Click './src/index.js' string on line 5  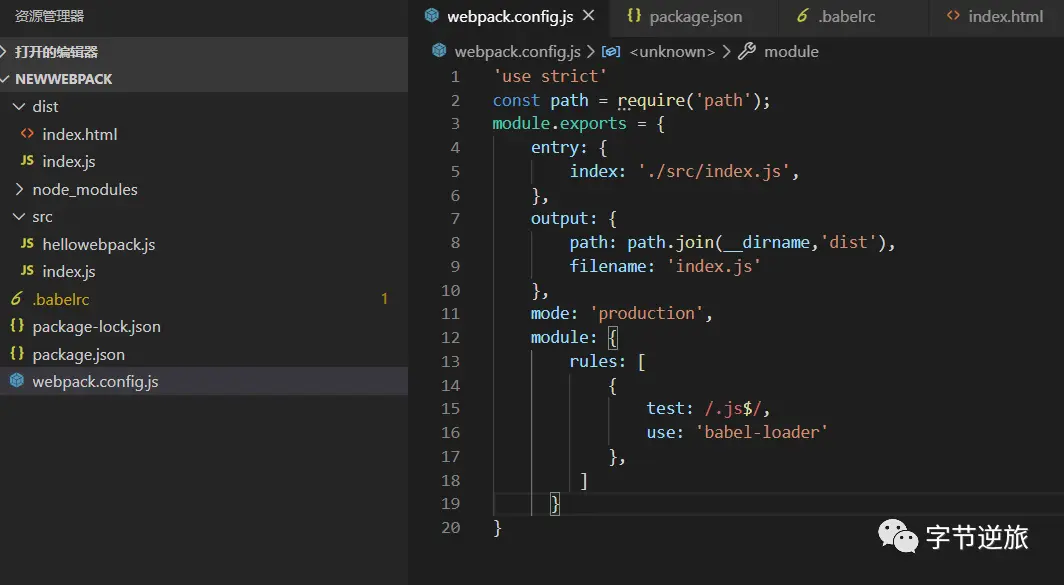click(x=713, y=171)
